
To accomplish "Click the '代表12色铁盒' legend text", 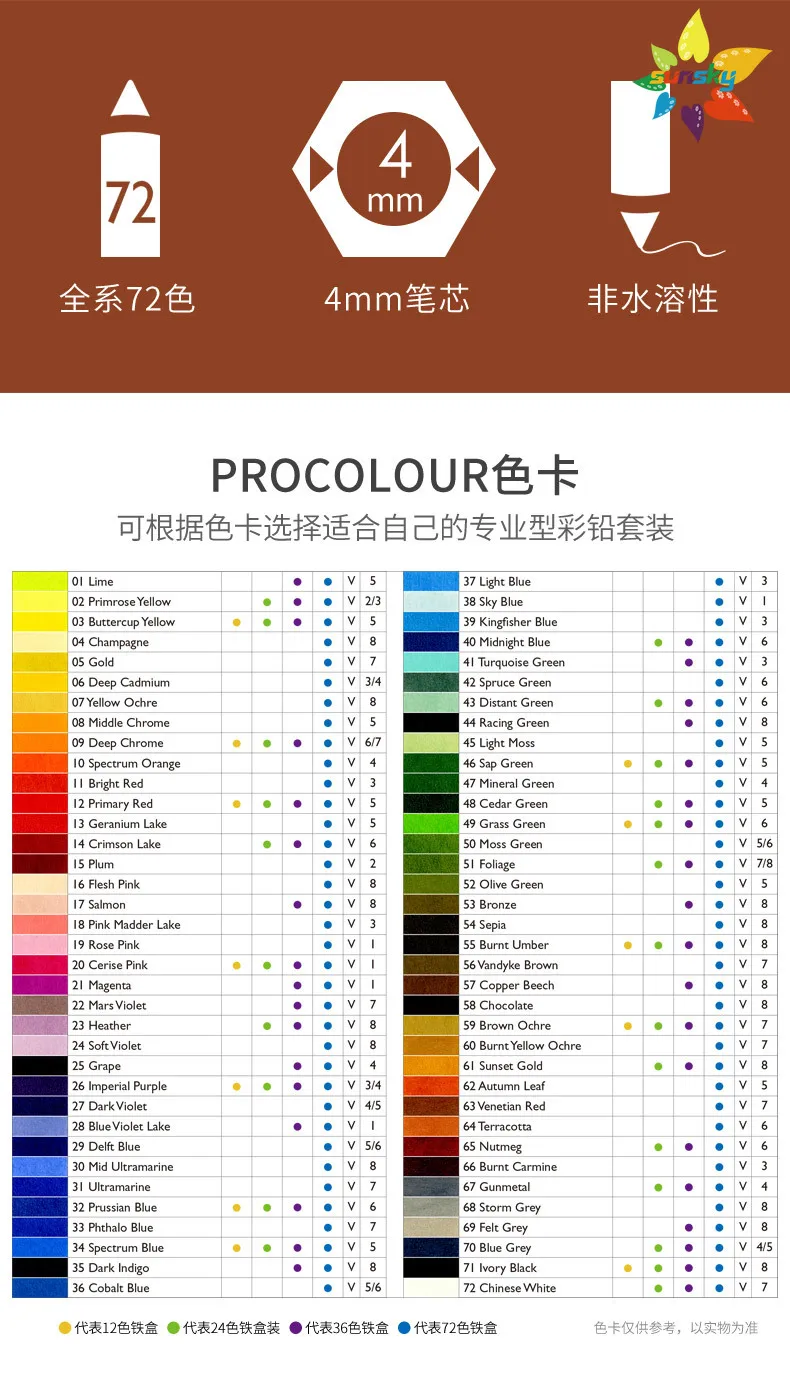I will coord(115,1328).
